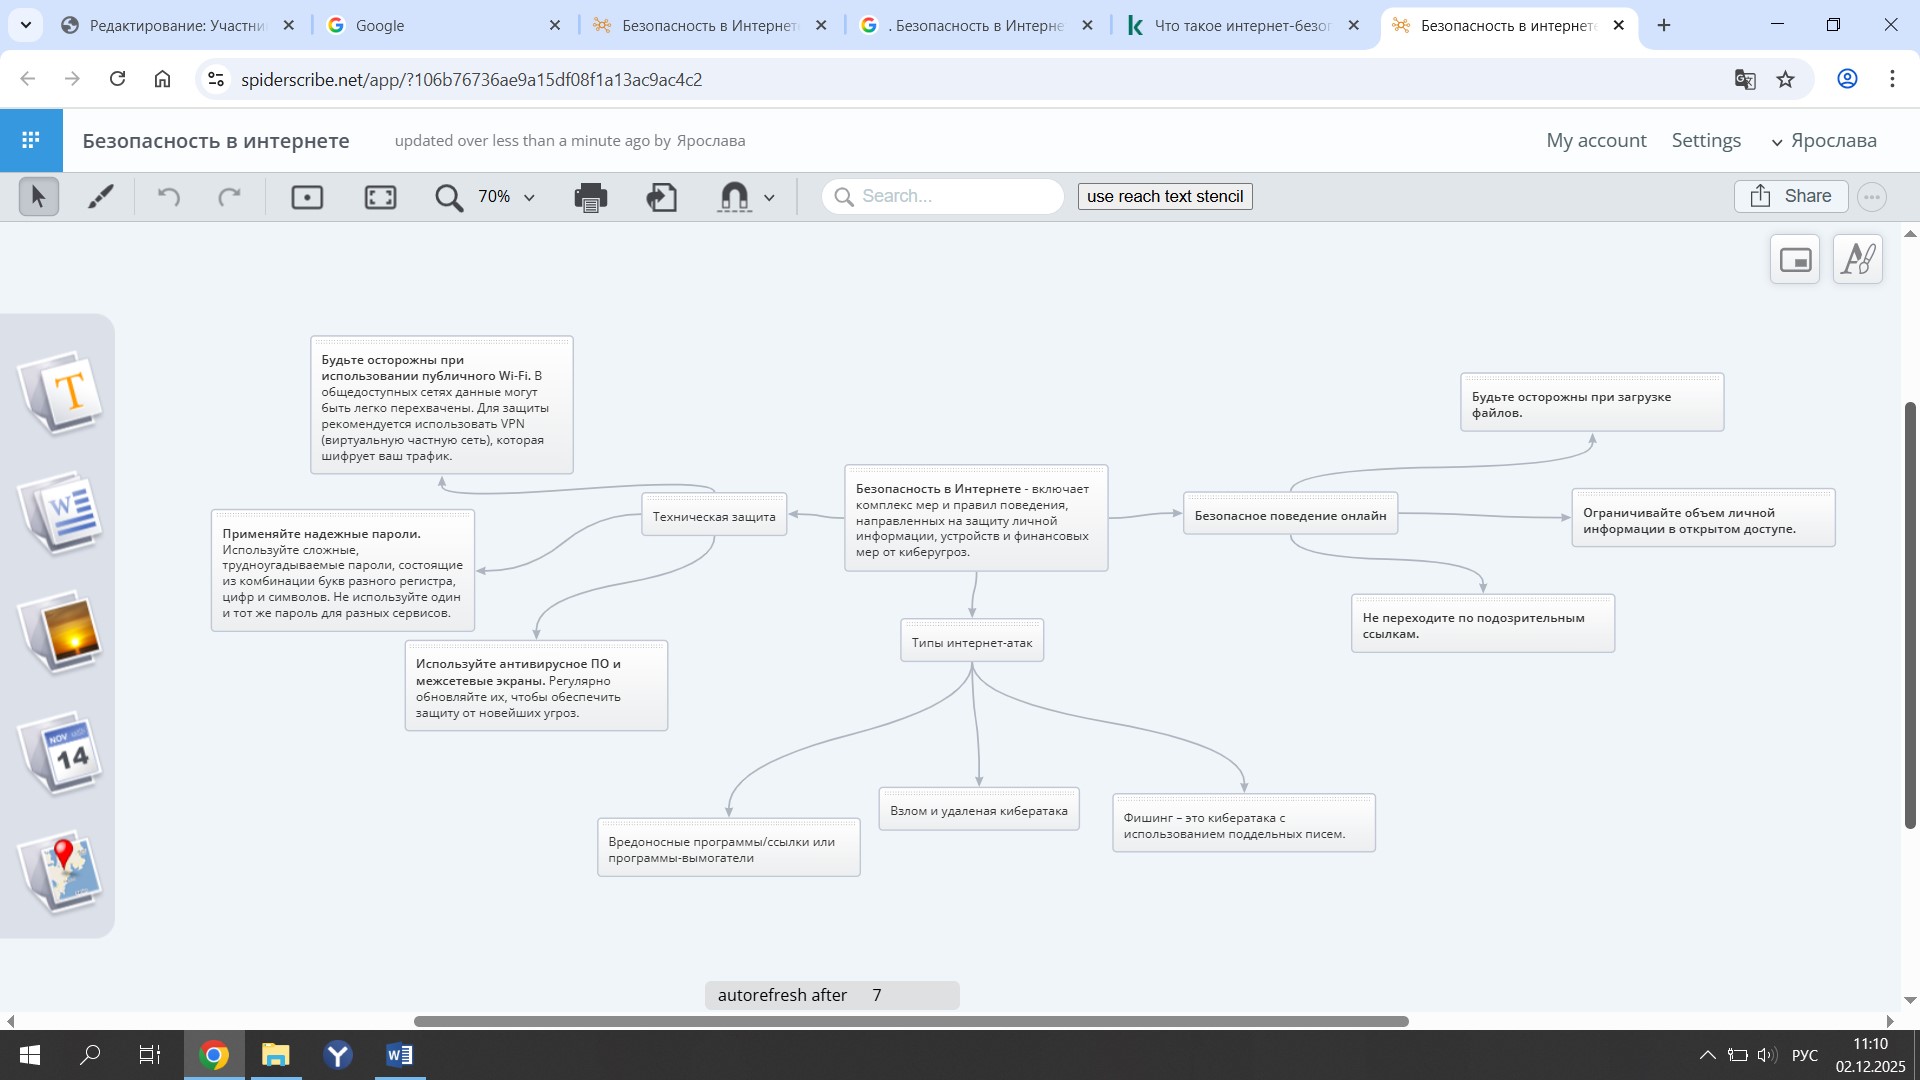Open the Ярослава user dropdown
This screenshot has height=1080, width=1920.
pyautogui.click(x=1824, y=141)
